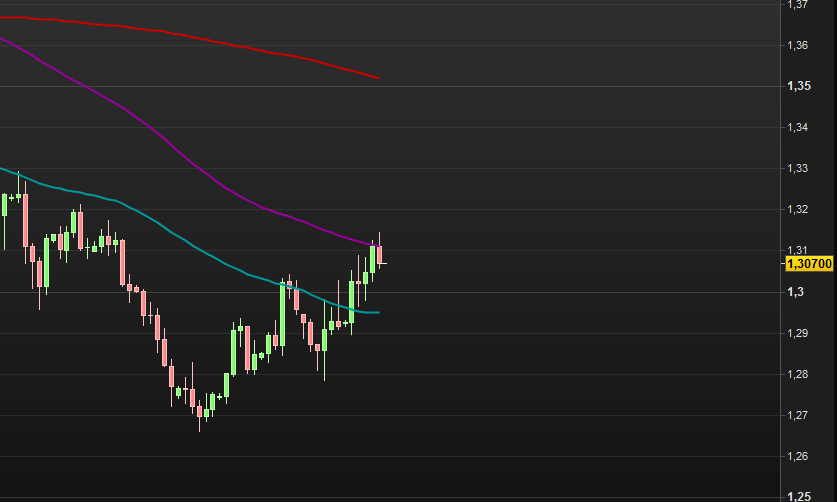837x502 pixels.
Task: Click the bold 1,3 price axis label
Action: 795,292
